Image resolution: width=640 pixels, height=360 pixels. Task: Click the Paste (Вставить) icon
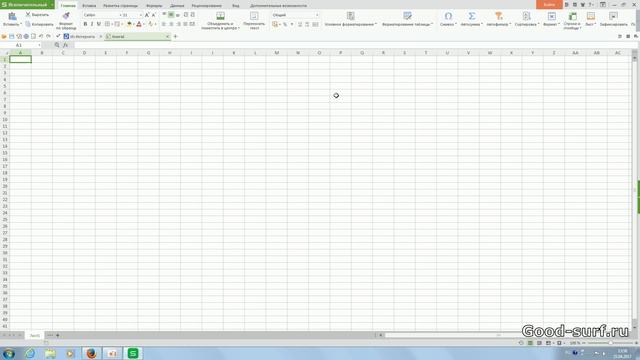click(12, 16)
